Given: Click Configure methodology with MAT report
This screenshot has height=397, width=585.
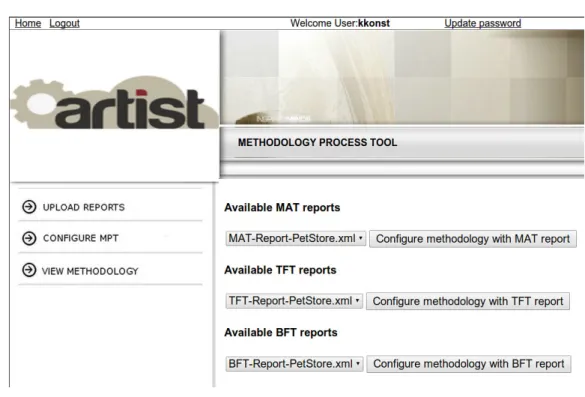Looking at the screenshot, I should [x=473, y=239].
